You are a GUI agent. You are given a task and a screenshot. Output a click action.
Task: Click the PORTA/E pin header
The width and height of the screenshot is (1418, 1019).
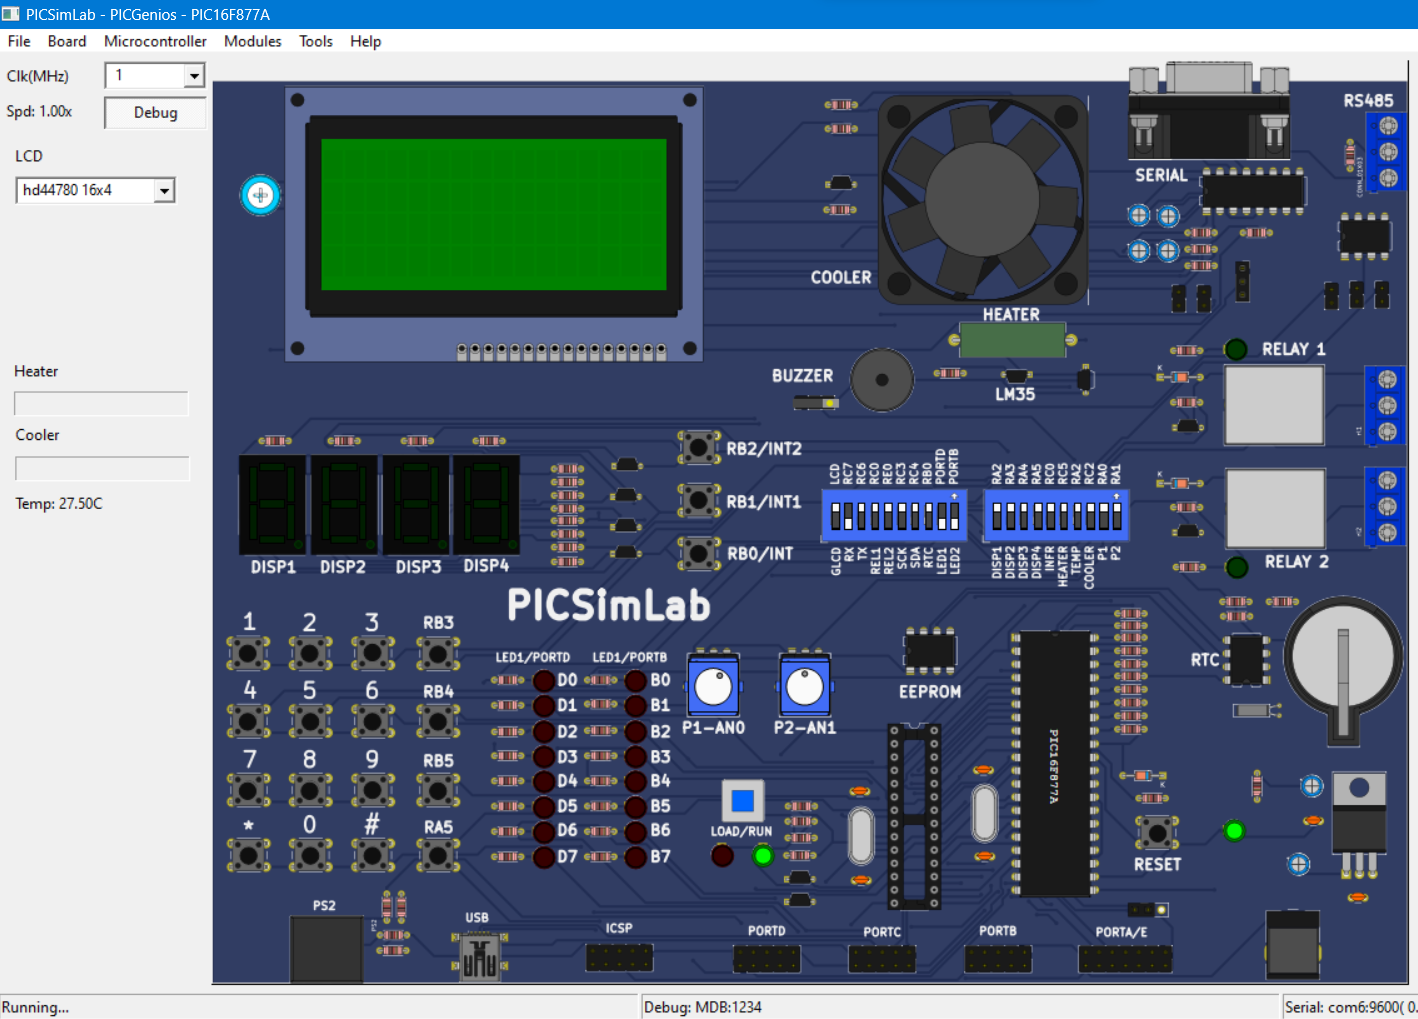pos(1125,959)
